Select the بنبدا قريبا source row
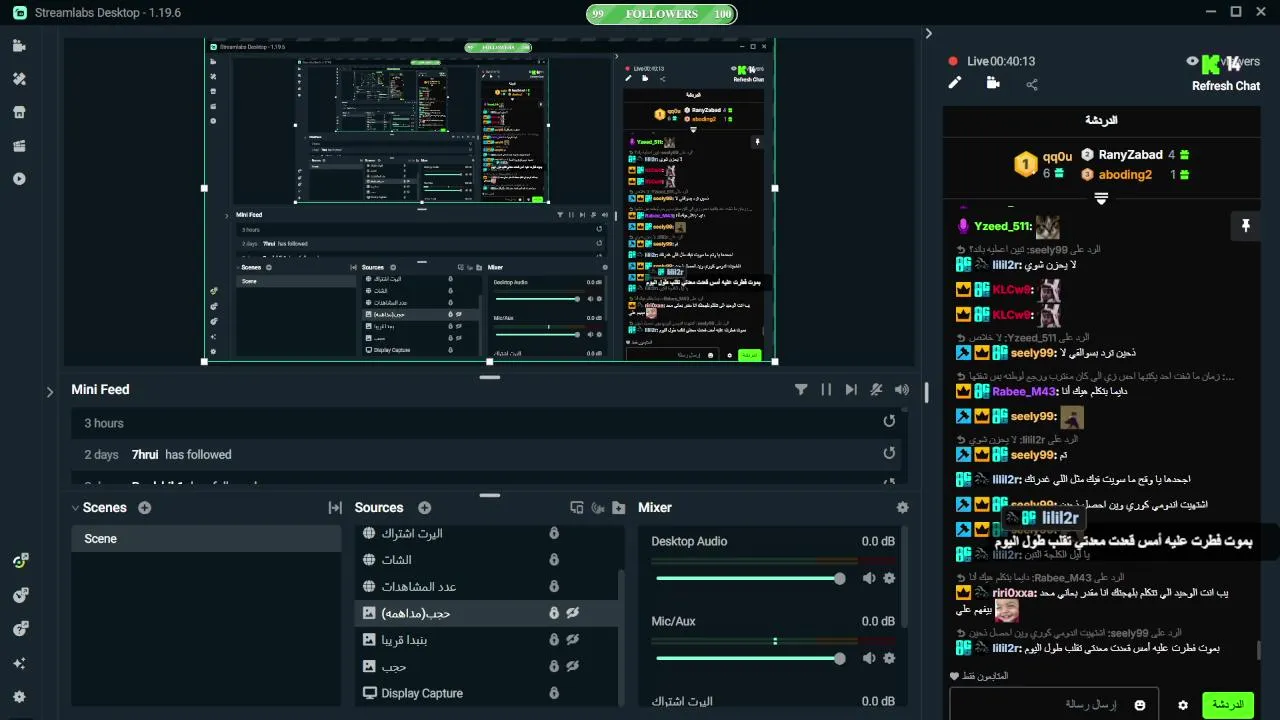This screenshot has width=1280, height=720. pos(486,640)
